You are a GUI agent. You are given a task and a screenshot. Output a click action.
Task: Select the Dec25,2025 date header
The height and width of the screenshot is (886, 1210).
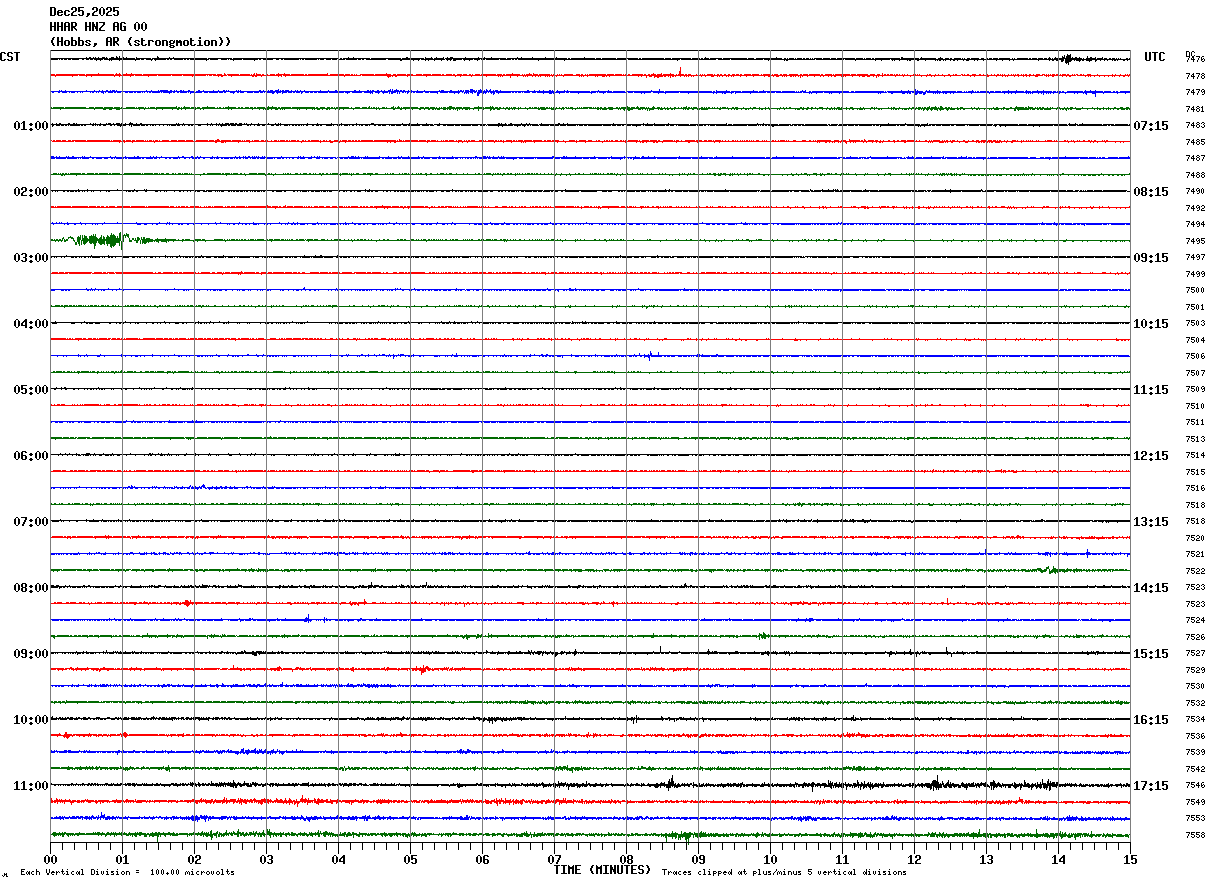[84, 12]
